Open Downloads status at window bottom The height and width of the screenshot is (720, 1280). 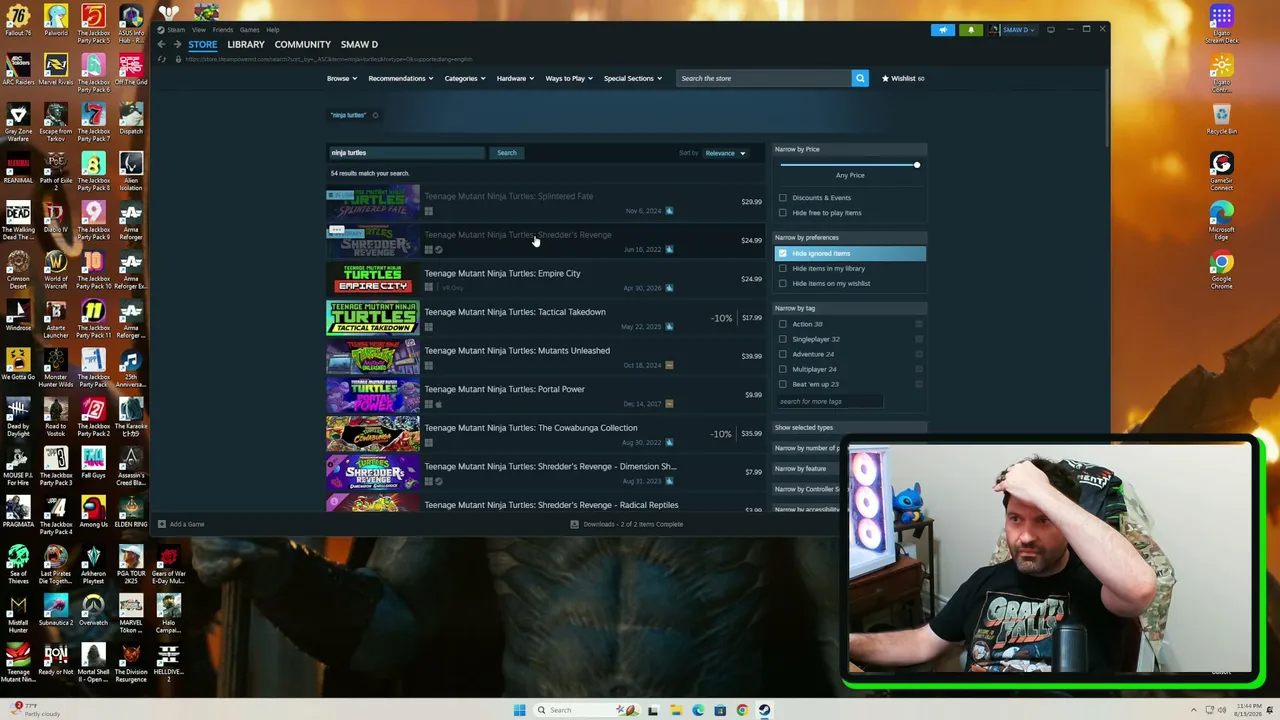[x=627, y=524]
